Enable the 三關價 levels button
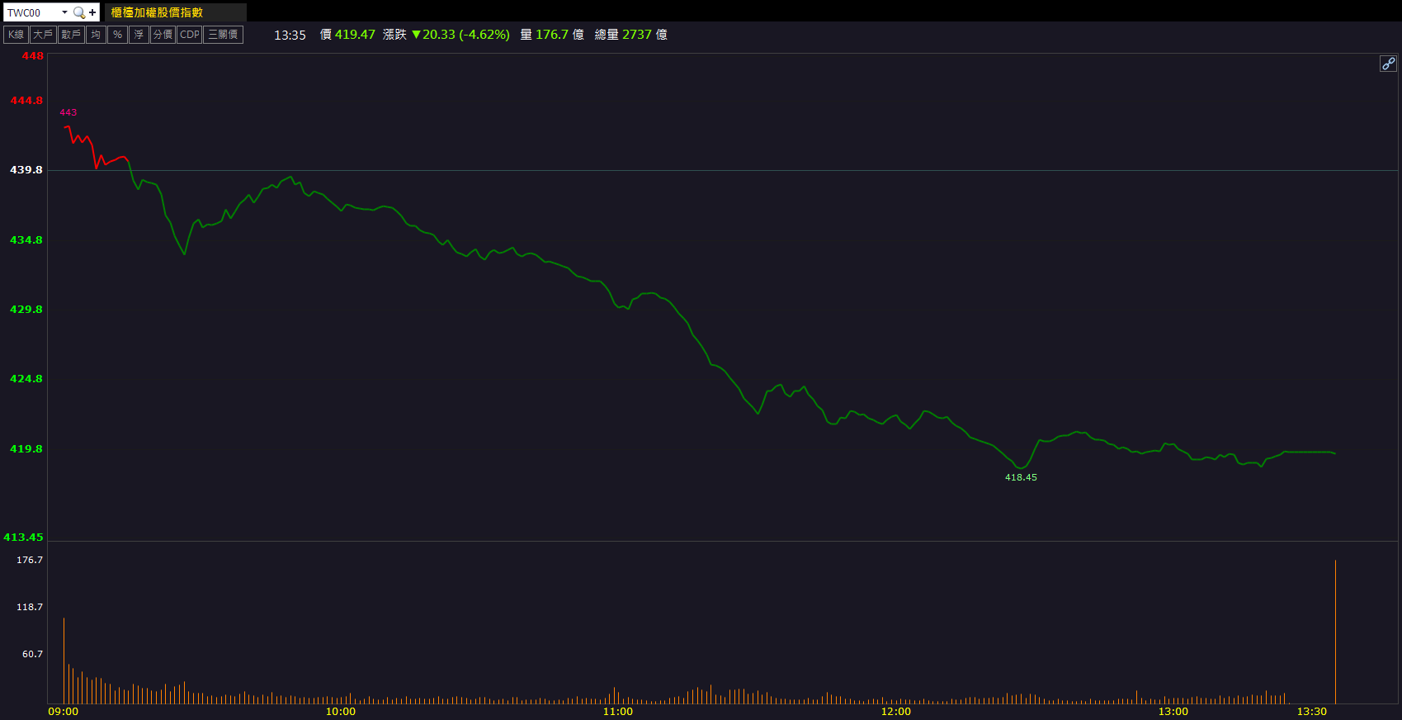The width and height of the screenshot is (1402, 720). pos(223,35)
